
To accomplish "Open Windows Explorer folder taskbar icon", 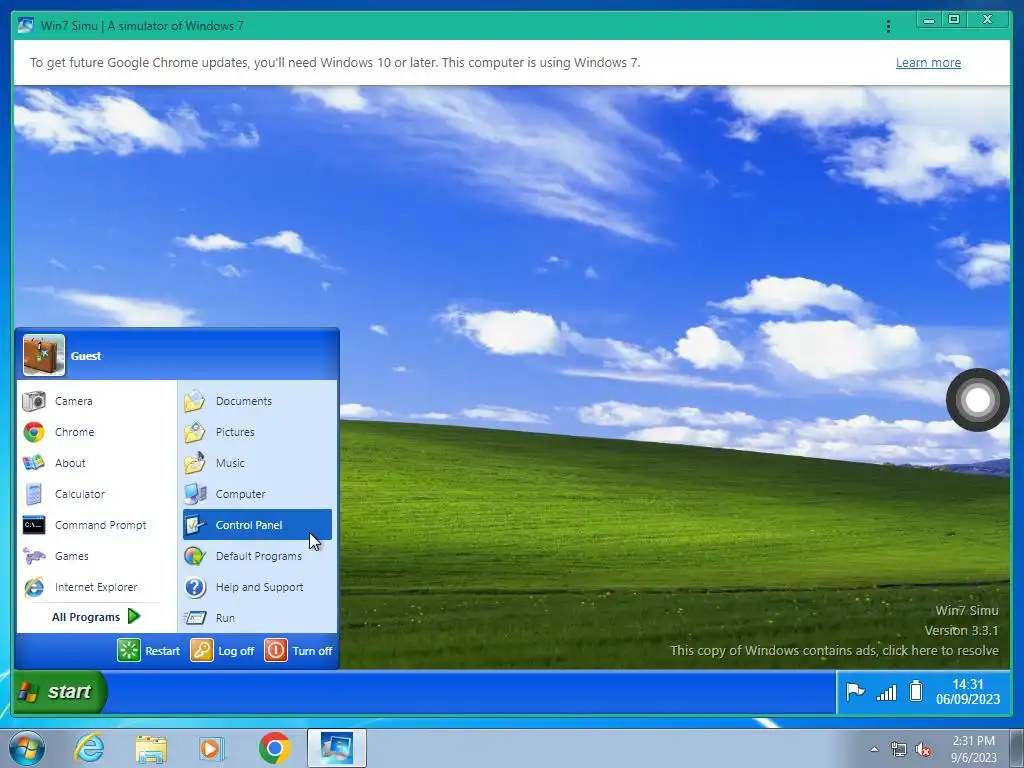I will tap(151, 749).
